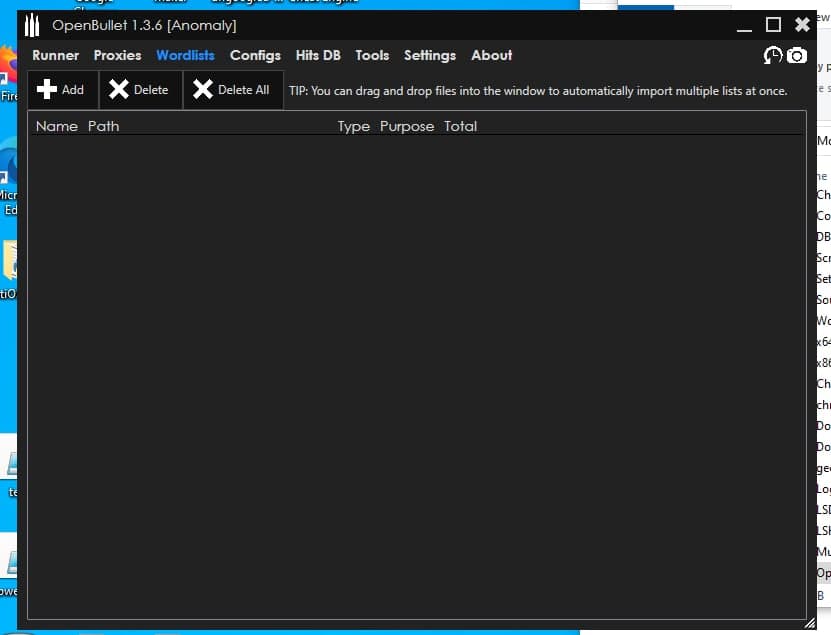Sort by the Type column header
The height and width of the screenshot is (635, 831).
pos(353,127)
